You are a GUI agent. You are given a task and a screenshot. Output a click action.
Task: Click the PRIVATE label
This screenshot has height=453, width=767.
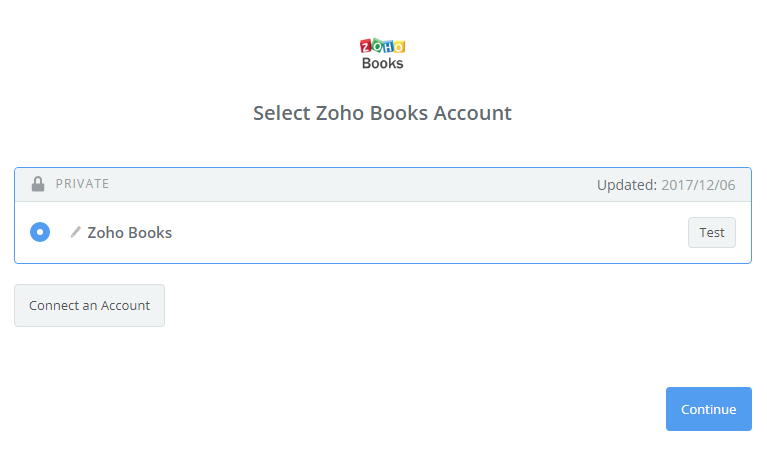point(82,184)
